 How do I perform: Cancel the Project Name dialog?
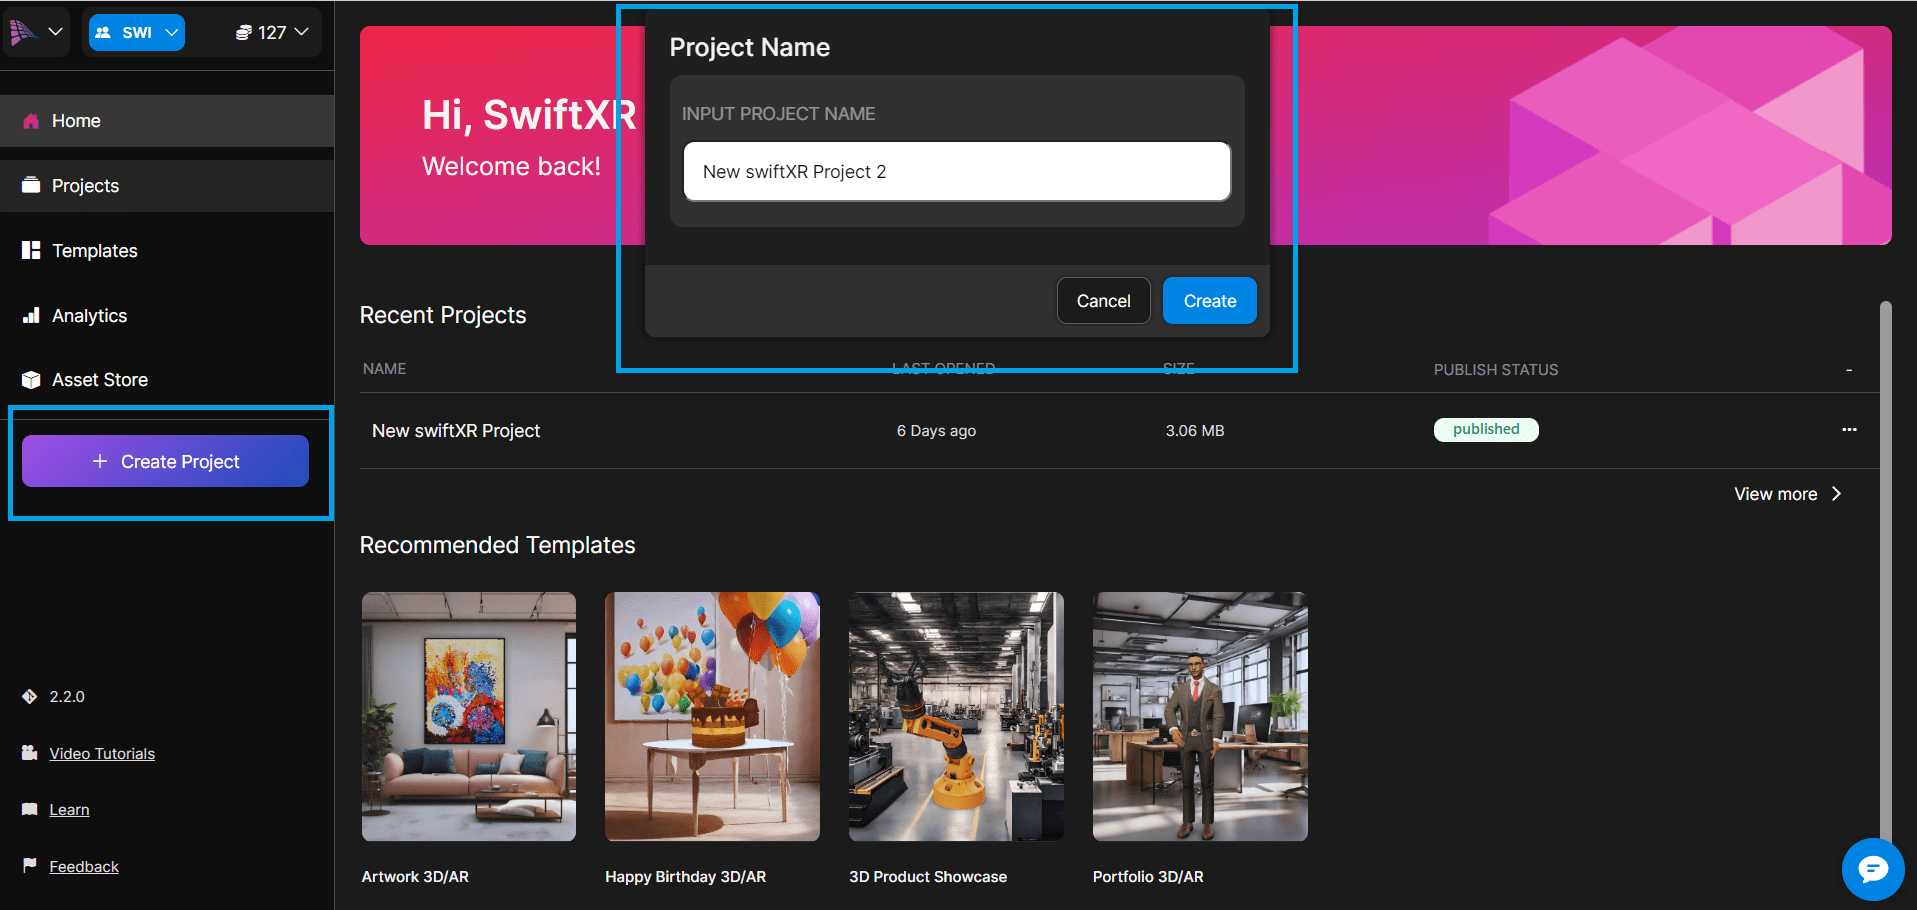(x=1103, y=301)
